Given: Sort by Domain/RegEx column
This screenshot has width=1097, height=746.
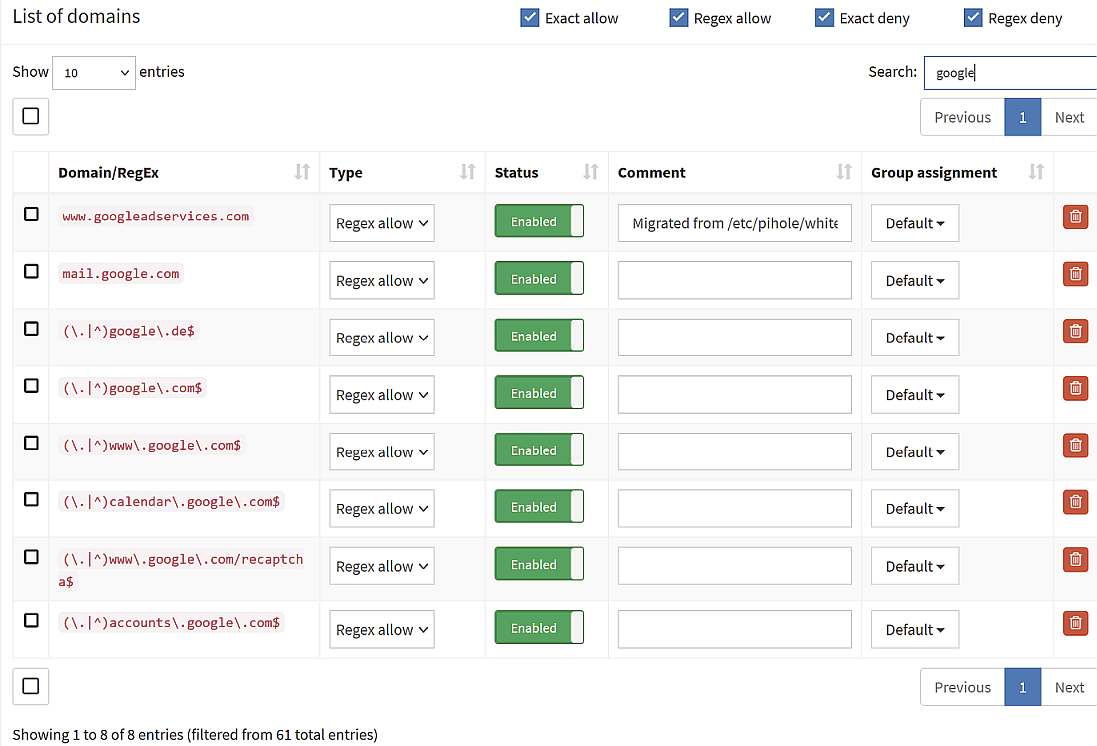Looking at the screenshot, I should point(302,173).
